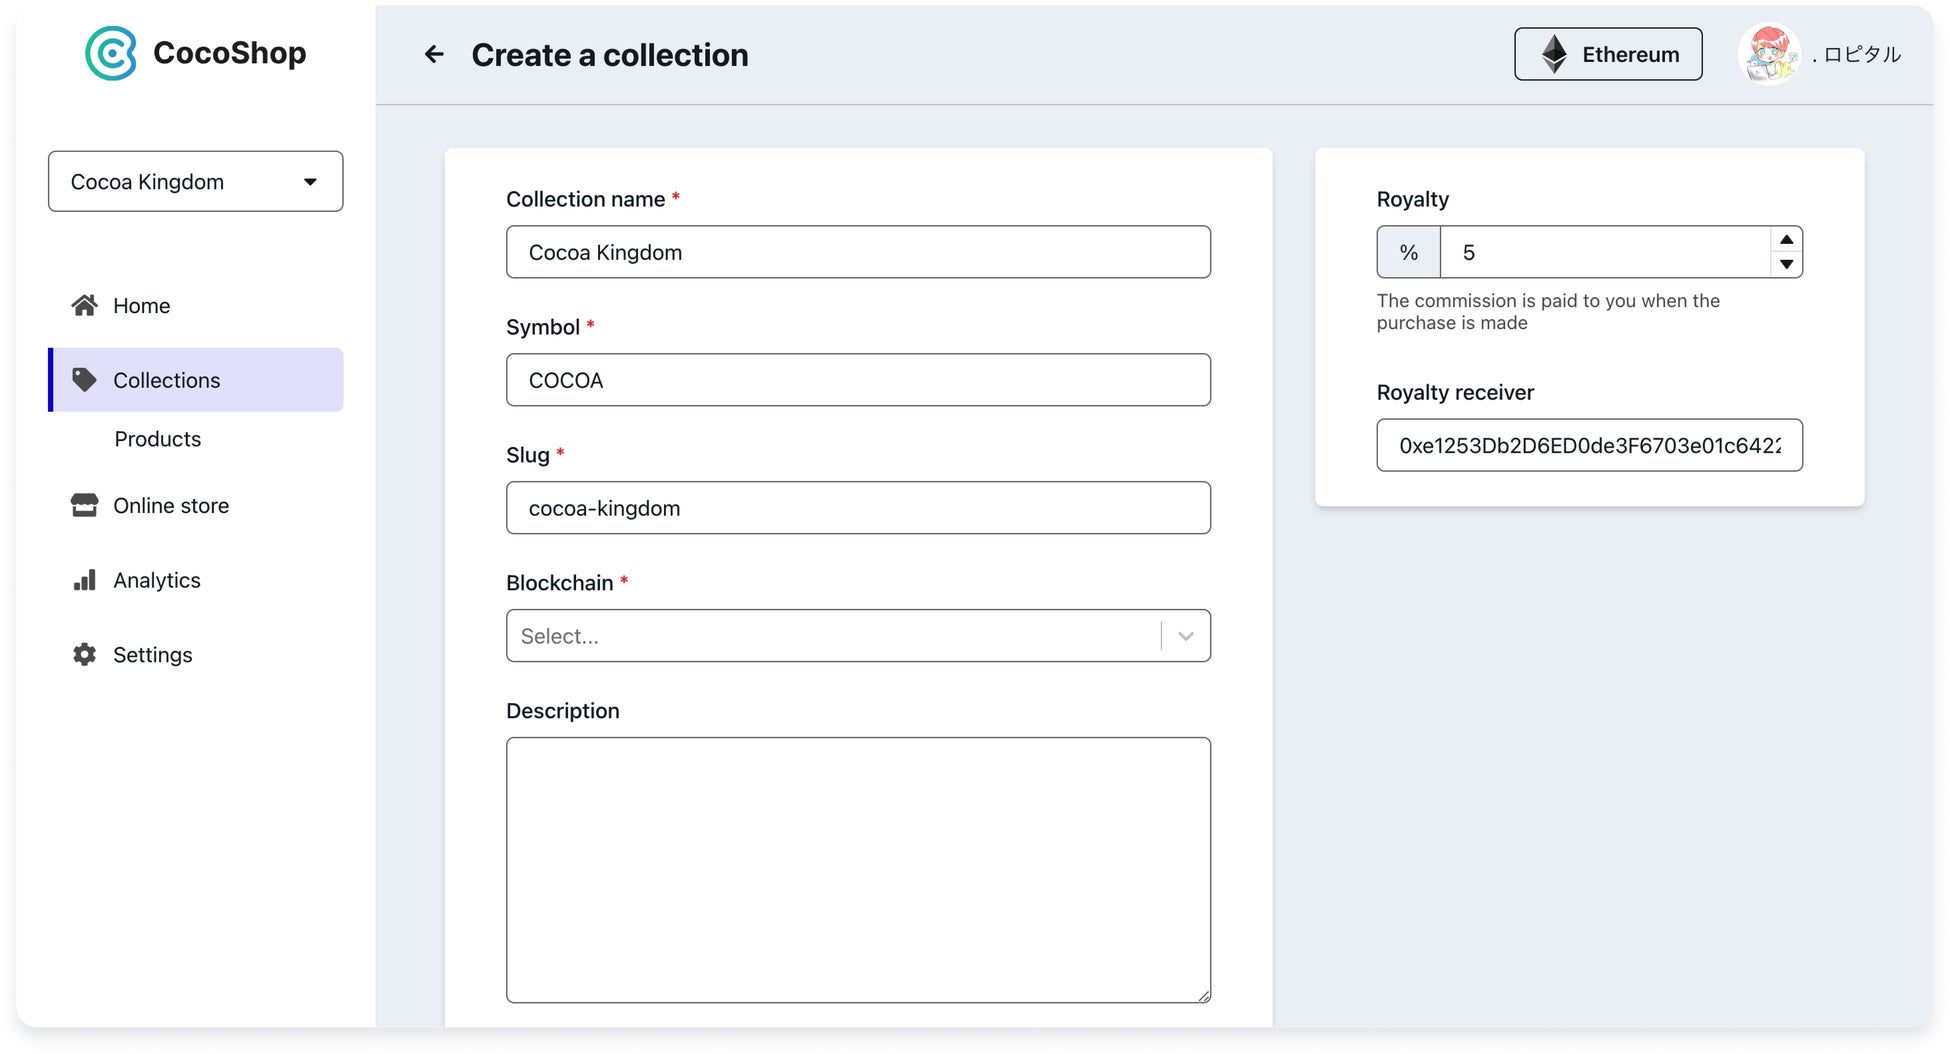Screen dimensions: 1950x1054
Task: Decrease royalty with the down stepper arrow
Action: click(x=1786, y=264)
